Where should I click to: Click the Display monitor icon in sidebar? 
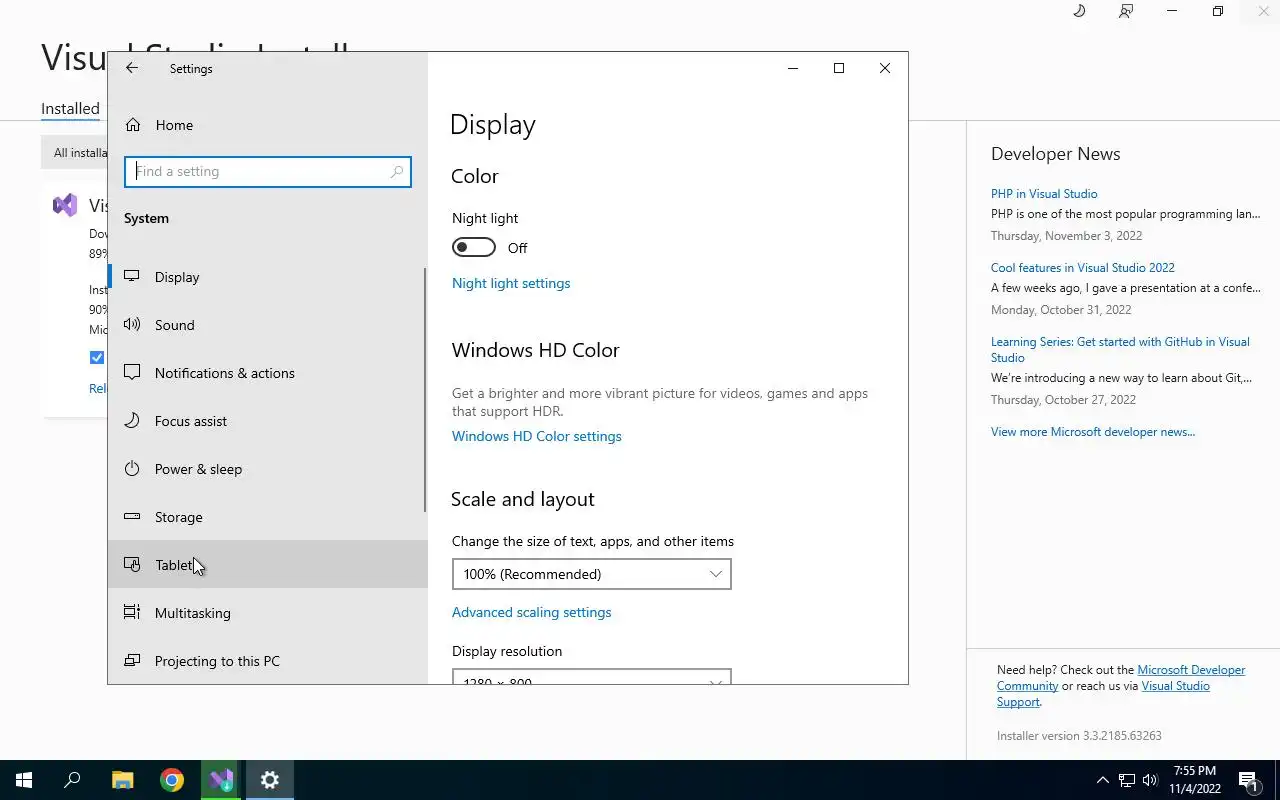132,276
